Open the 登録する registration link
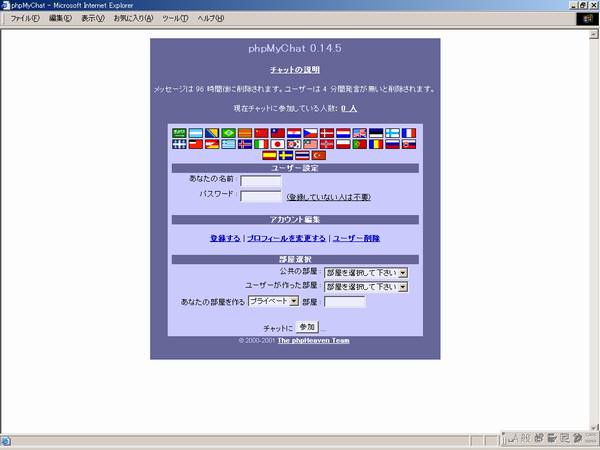Image resolution: width=600 pixels, height=450 pixels. tap(225, 238)
